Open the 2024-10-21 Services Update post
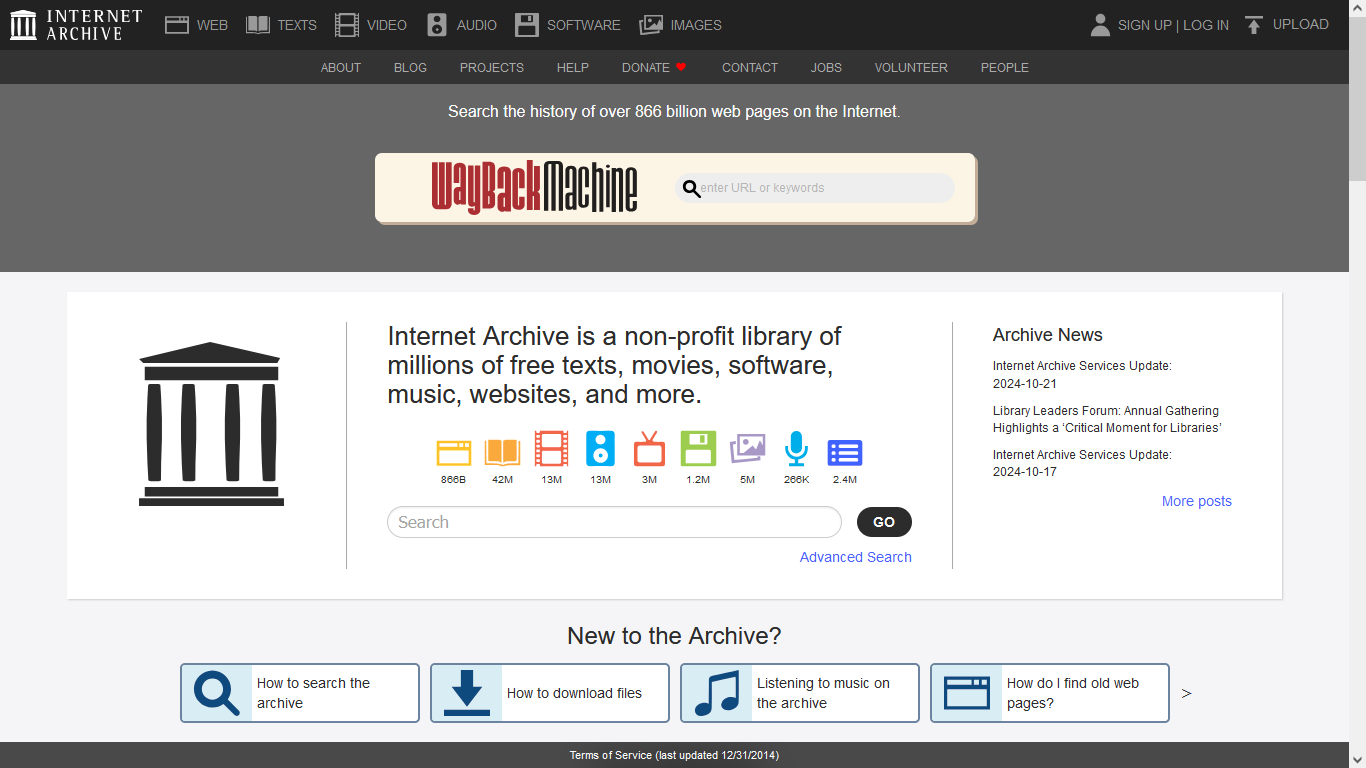Viewport: 1366px width, 768px height. click(1082, 375)
